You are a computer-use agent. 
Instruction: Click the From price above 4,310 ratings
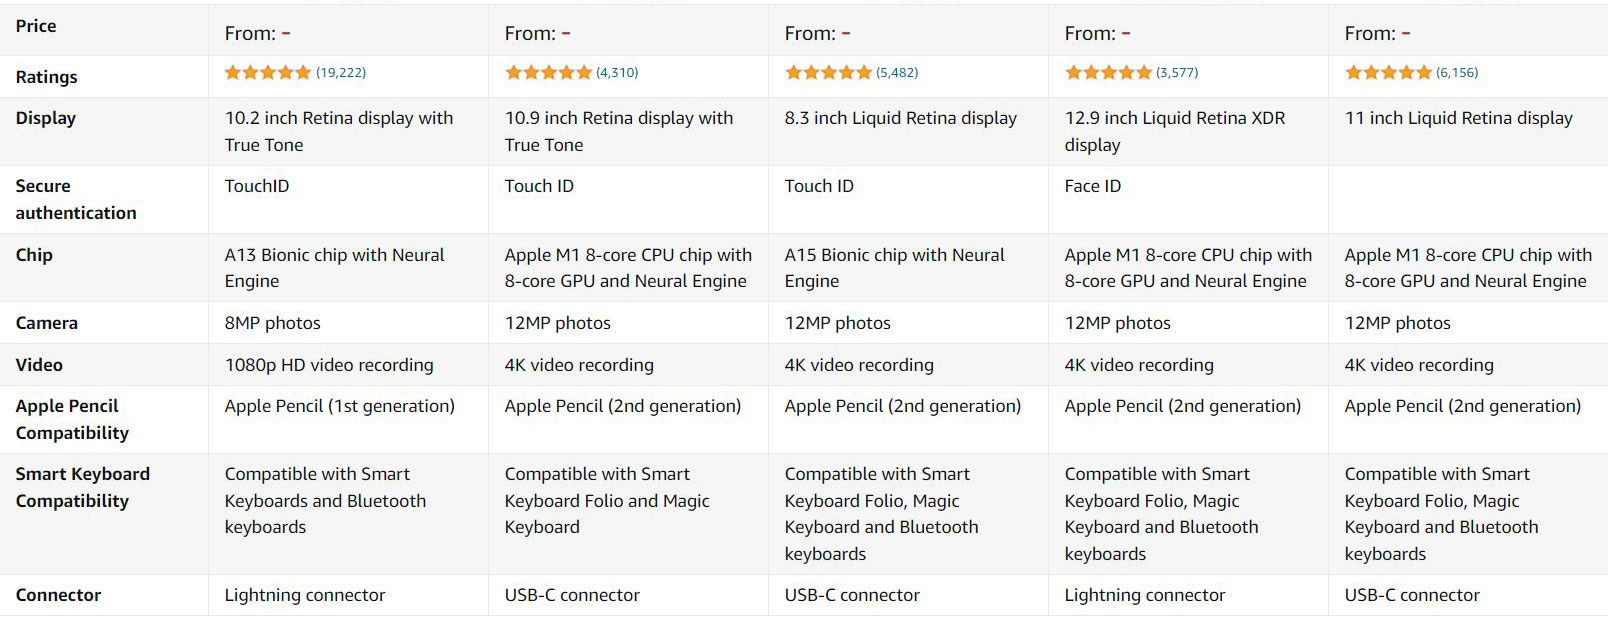(x=537, y=33)
